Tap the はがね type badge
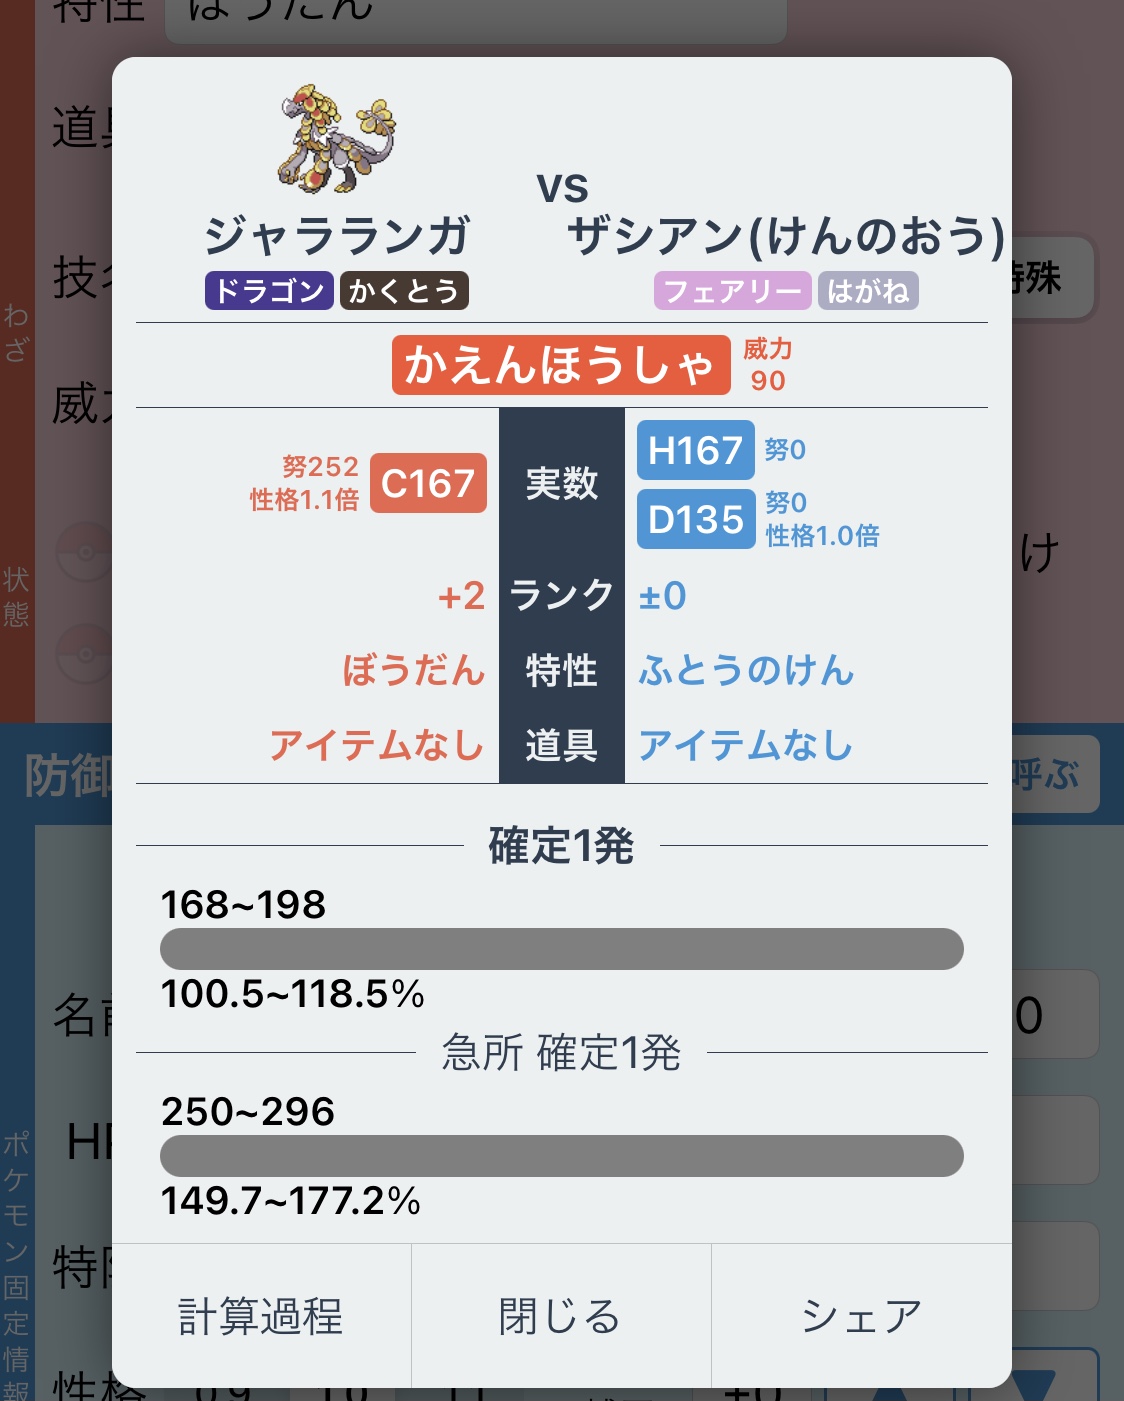Screen dimensions: 1124x1401 coord(868,291)
